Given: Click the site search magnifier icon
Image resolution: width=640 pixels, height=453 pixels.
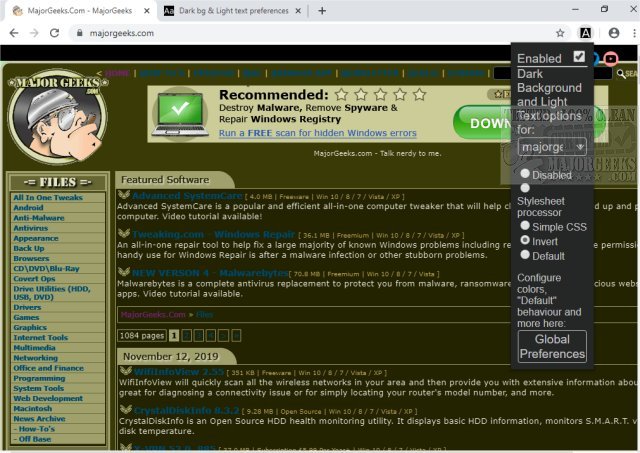Looking at the screenshot, I should tap(621, 74).
